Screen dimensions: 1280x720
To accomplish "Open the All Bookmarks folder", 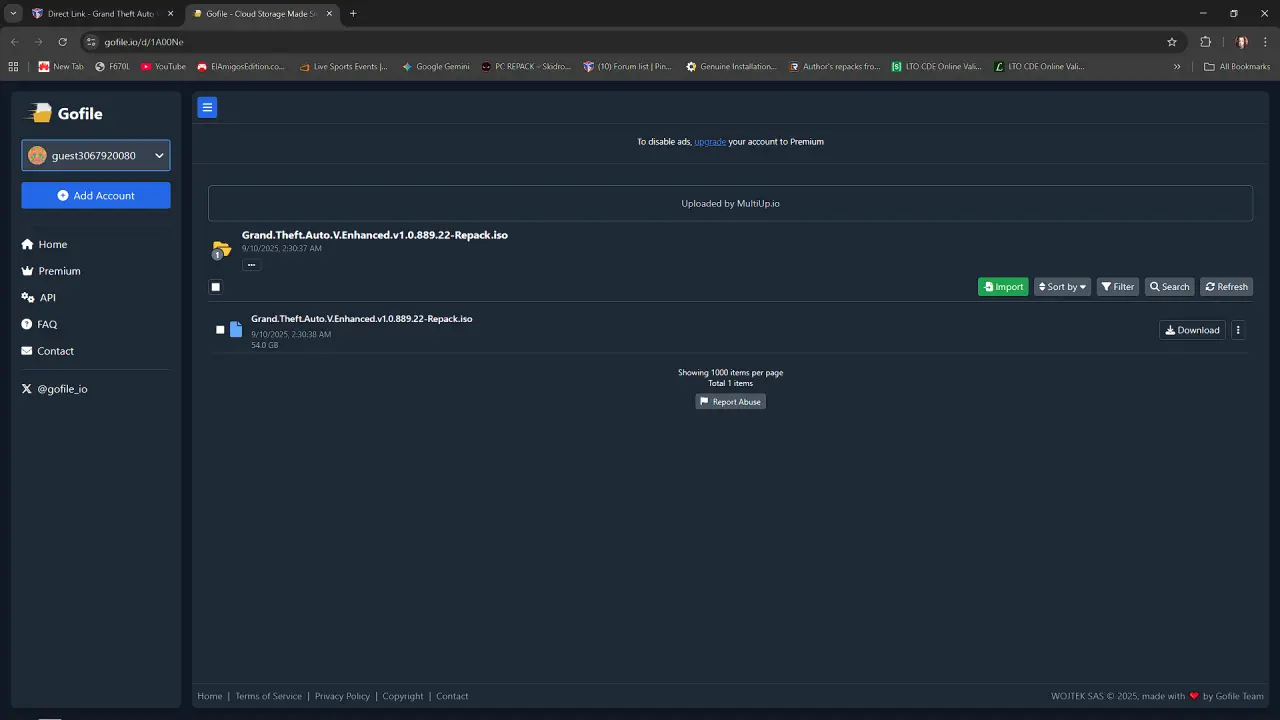I will (1237, 67).
